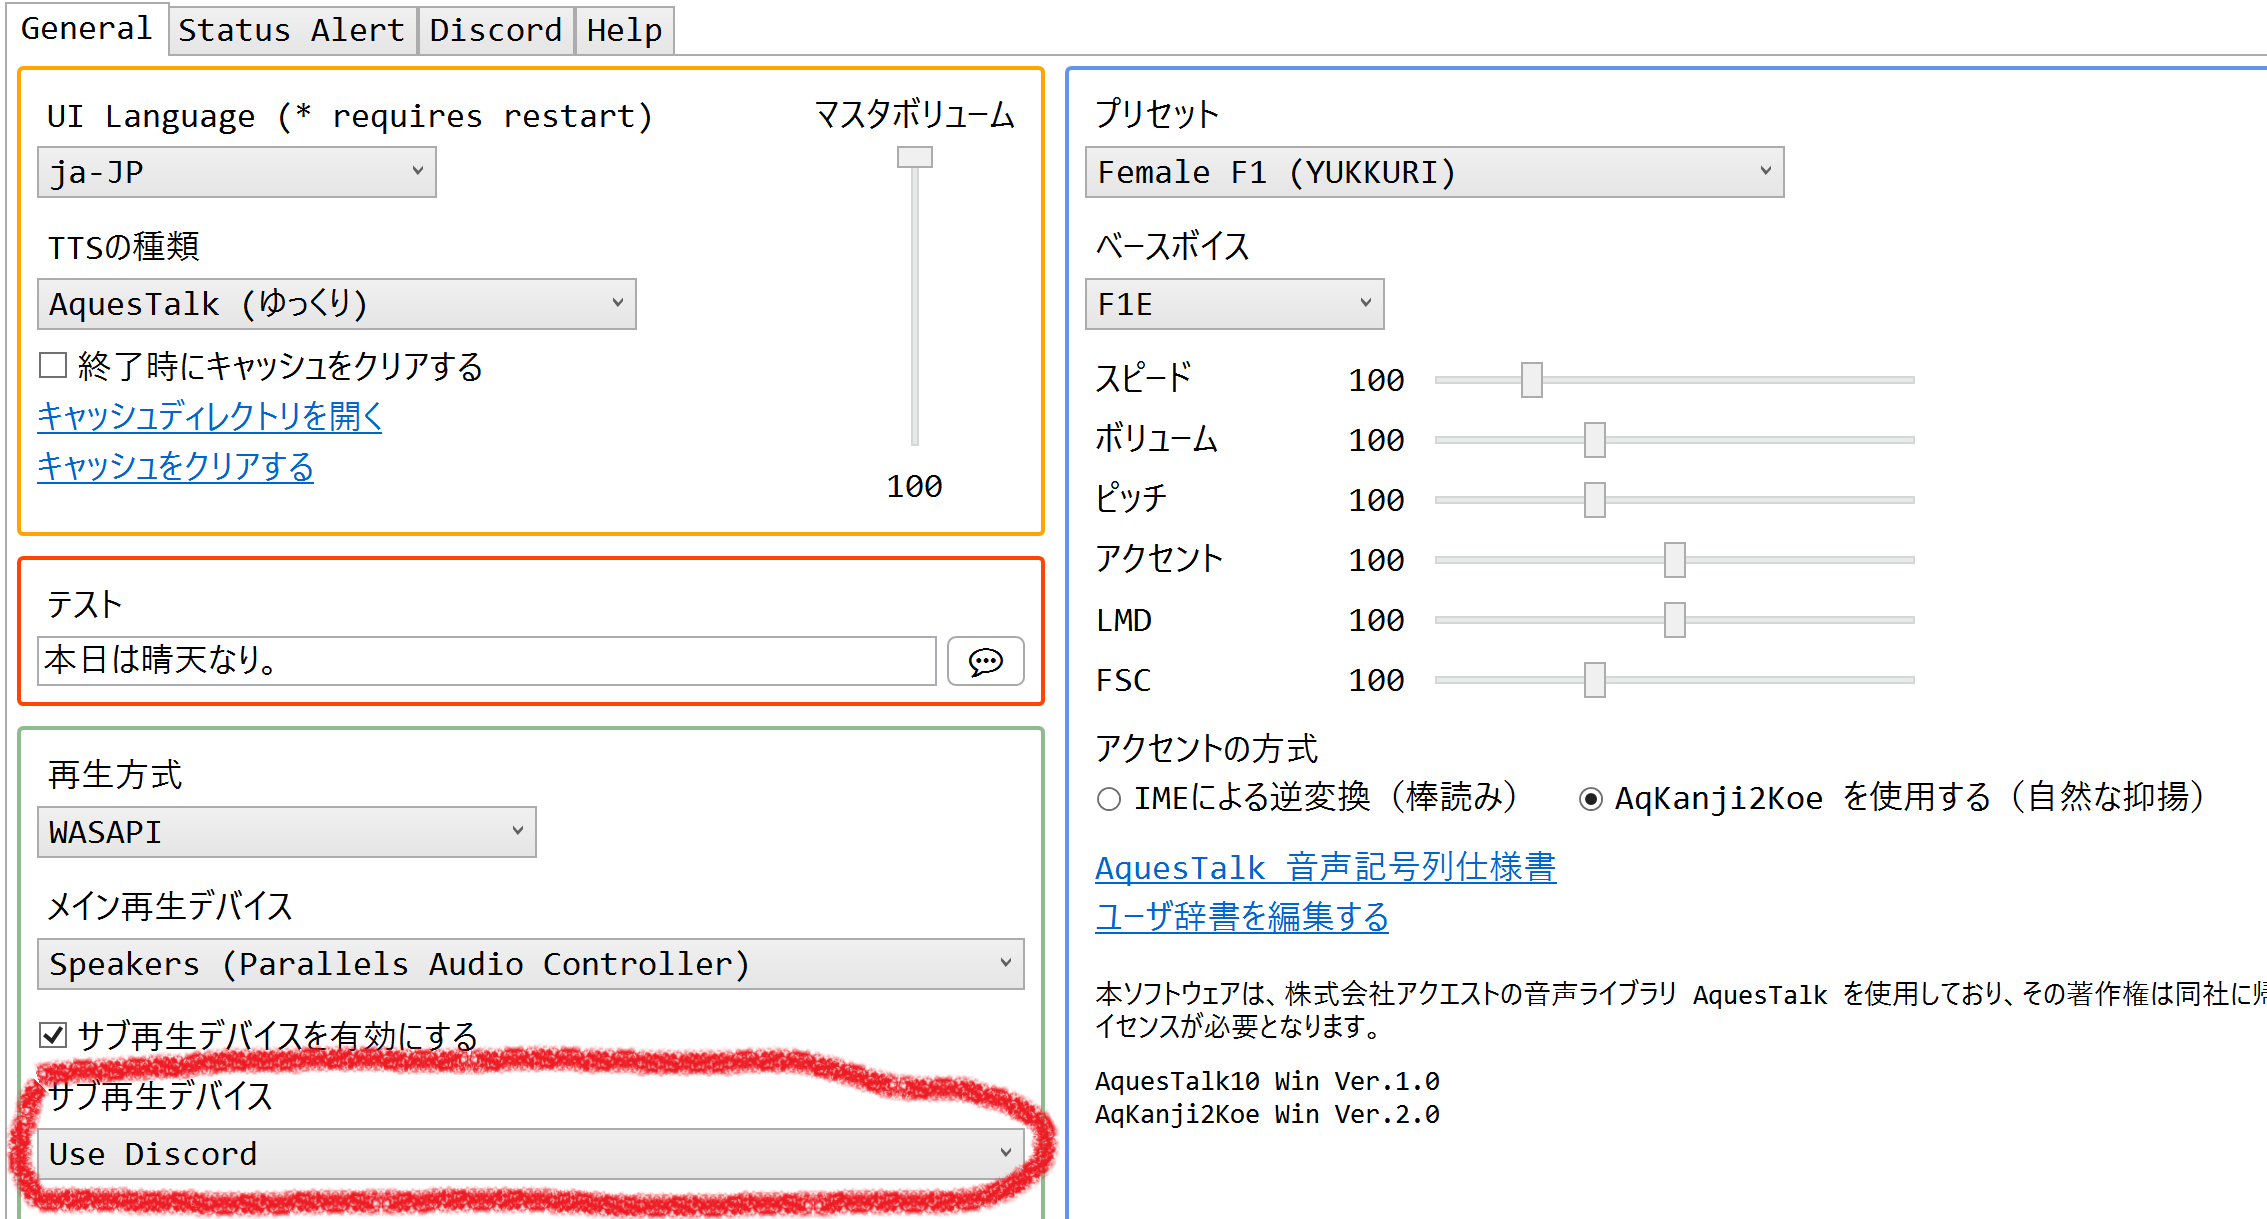The height and width of the screenshot is (1219, 2267).
Task: Open the メイン再生デバイス Speakers dropdown
Action: click(531, 964)
